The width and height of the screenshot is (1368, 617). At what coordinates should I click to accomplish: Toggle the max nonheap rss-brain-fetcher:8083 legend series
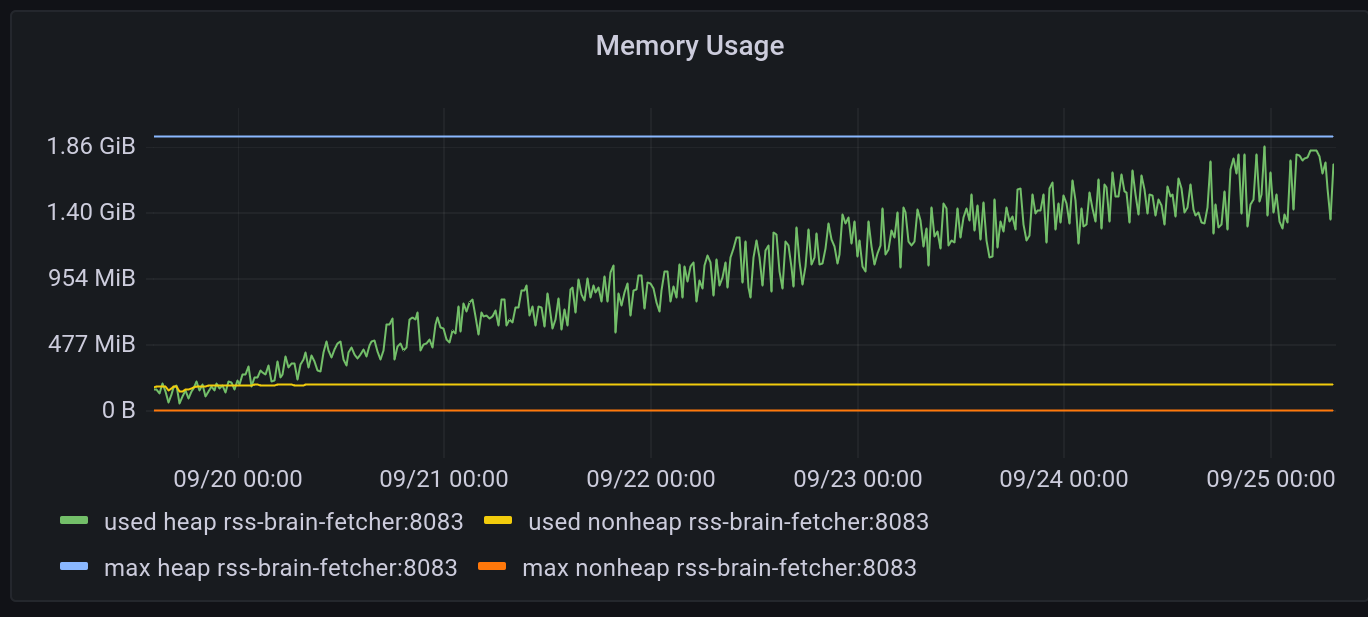coord(719,568)
